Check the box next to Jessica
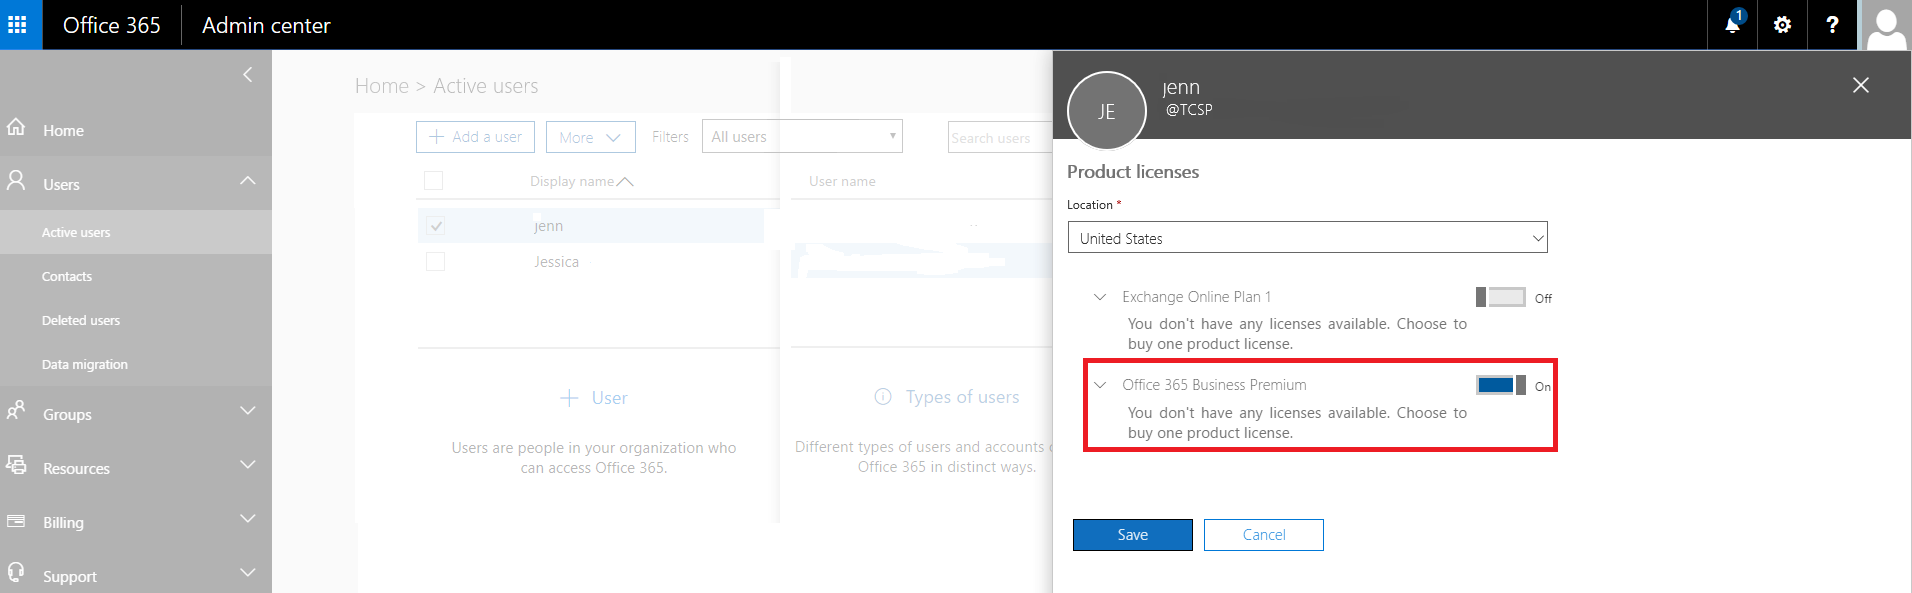The height and width of the screenshot is (593, 1912). click(435, 262)
